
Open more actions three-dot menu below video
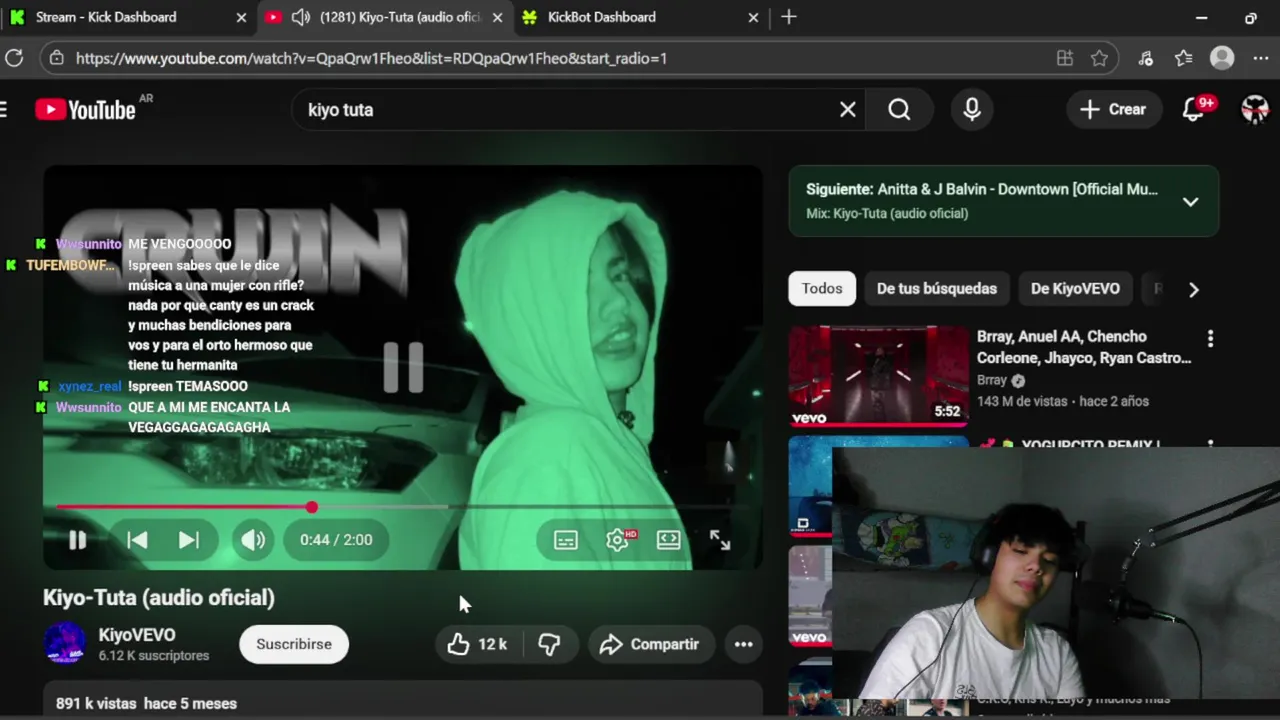[743, 644]
